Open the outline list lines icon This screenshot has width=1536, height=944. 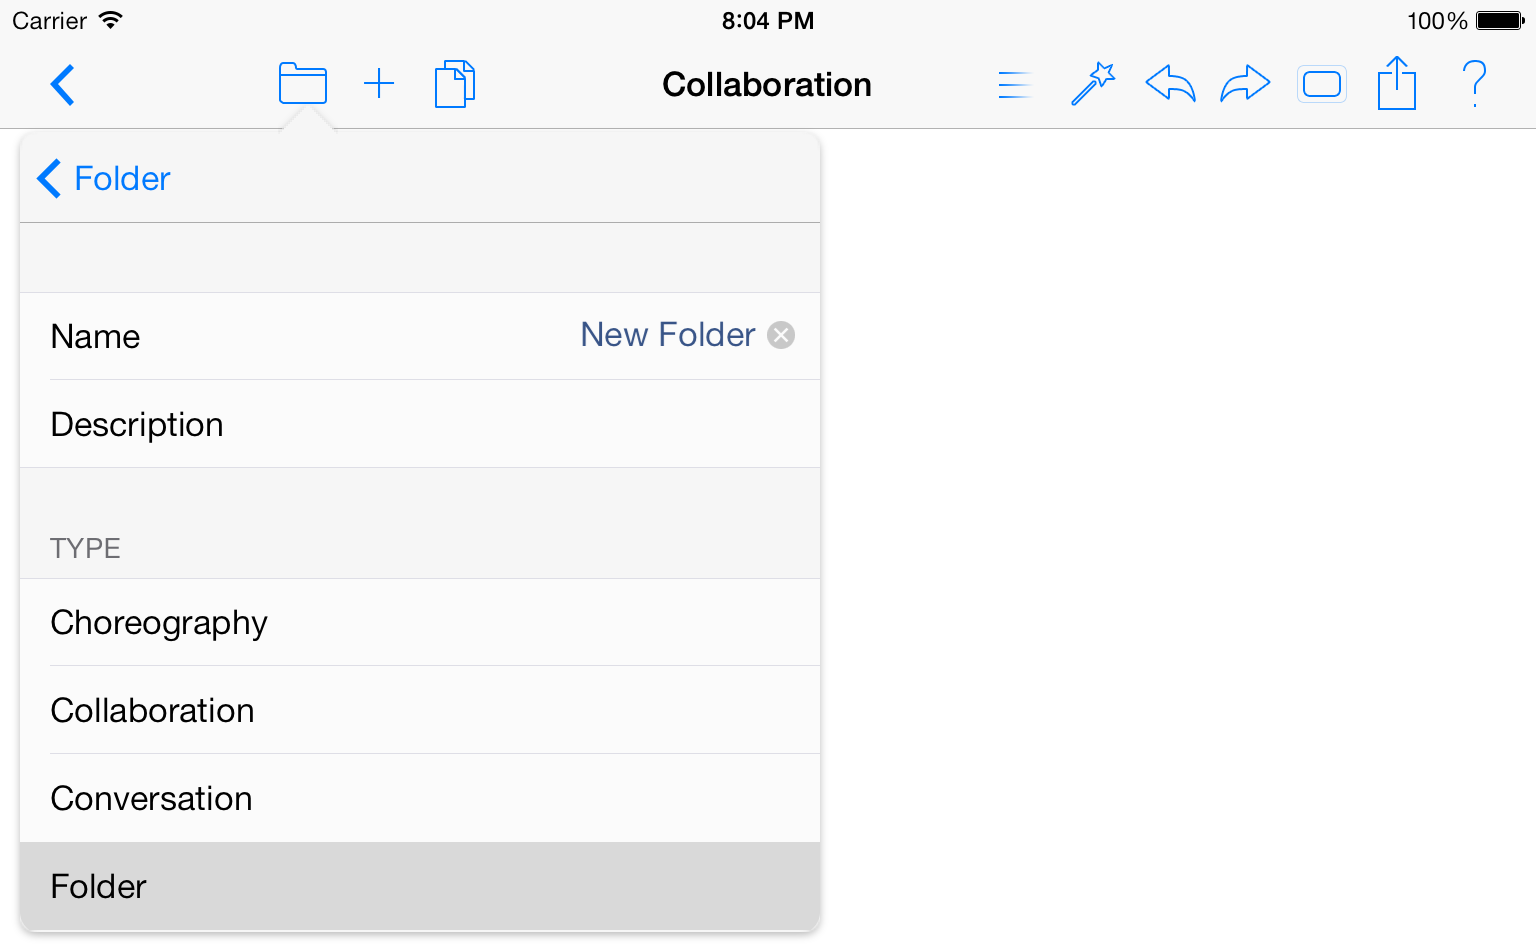pos(1014,85)
